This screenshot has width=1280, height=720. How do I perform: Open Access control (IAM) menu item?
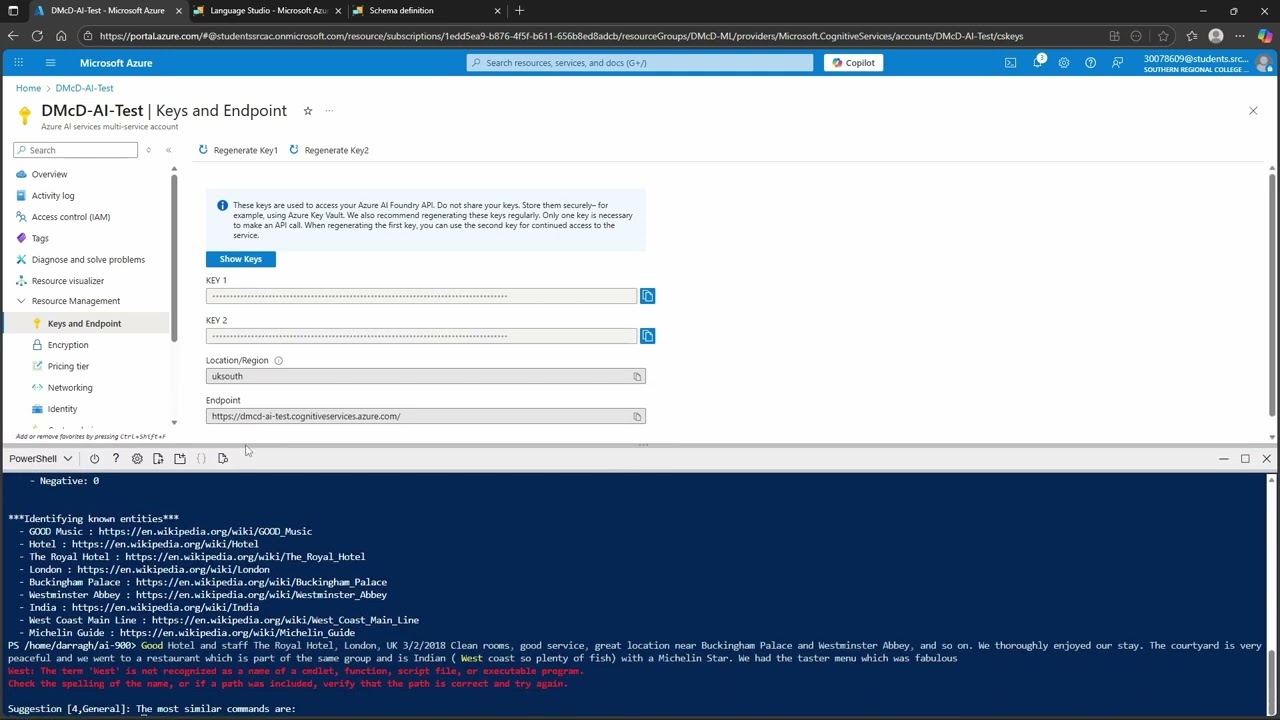pos(71,217)
